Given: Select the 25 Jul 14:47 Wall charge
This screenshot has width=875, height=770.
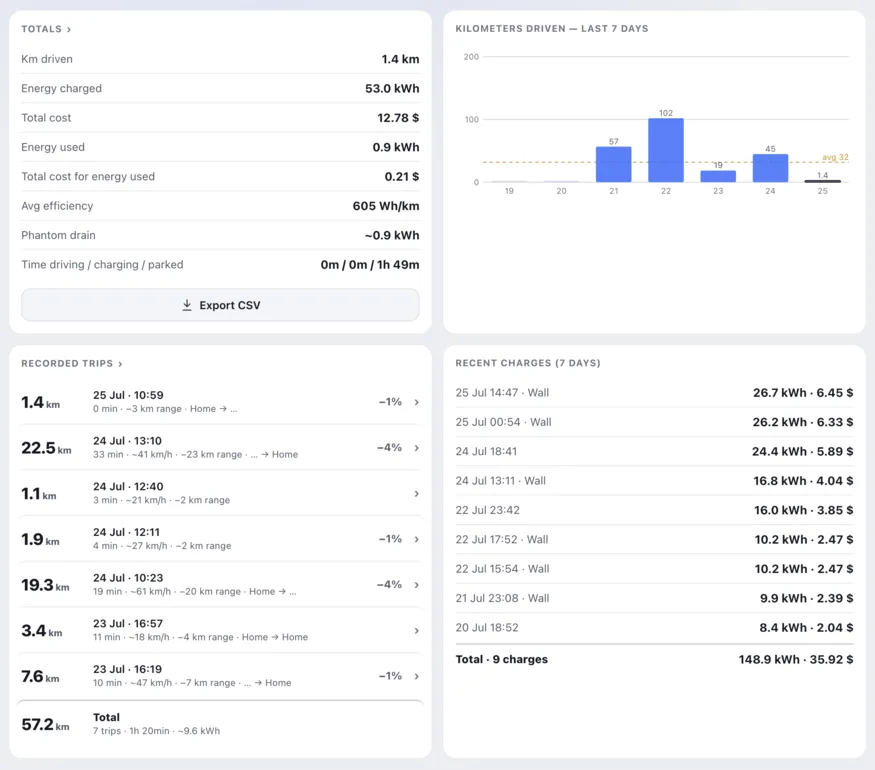Looking at the screenshot, I should pos(654,393).
